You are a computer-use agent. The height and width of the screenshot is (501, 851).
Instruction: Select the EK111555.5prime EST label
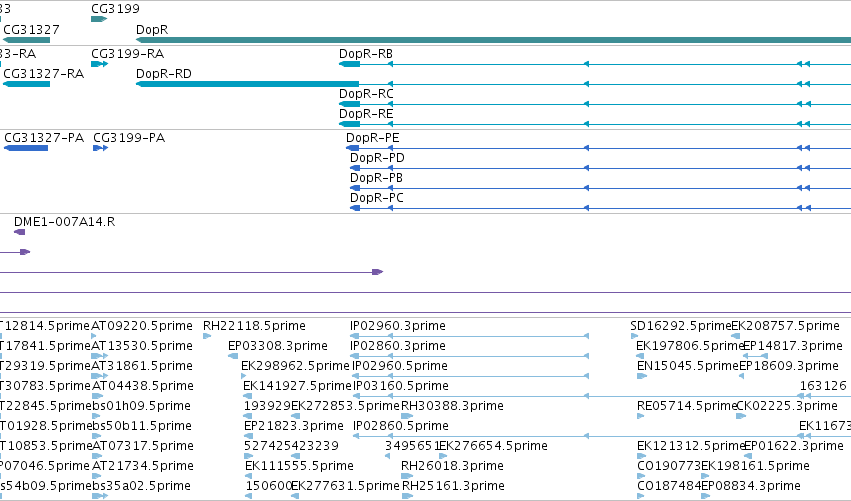[x=300, y=466]
